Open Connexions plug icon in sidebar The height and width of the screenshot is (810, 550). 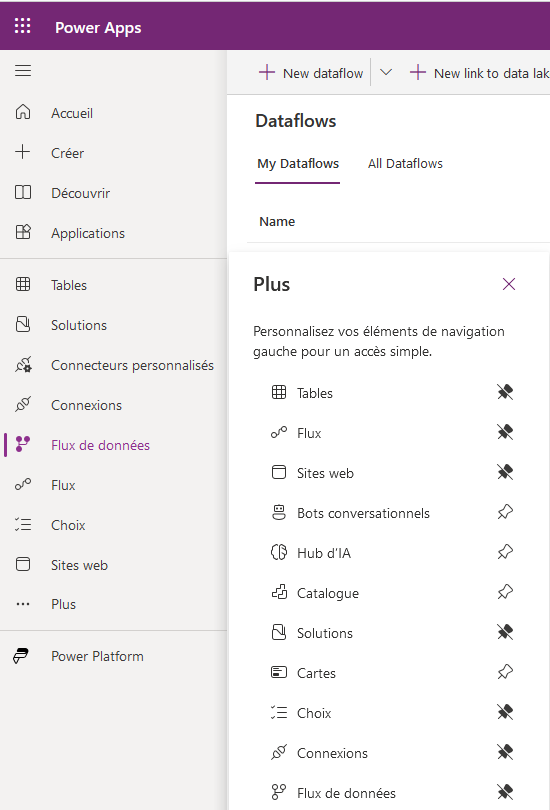[23, 404]
